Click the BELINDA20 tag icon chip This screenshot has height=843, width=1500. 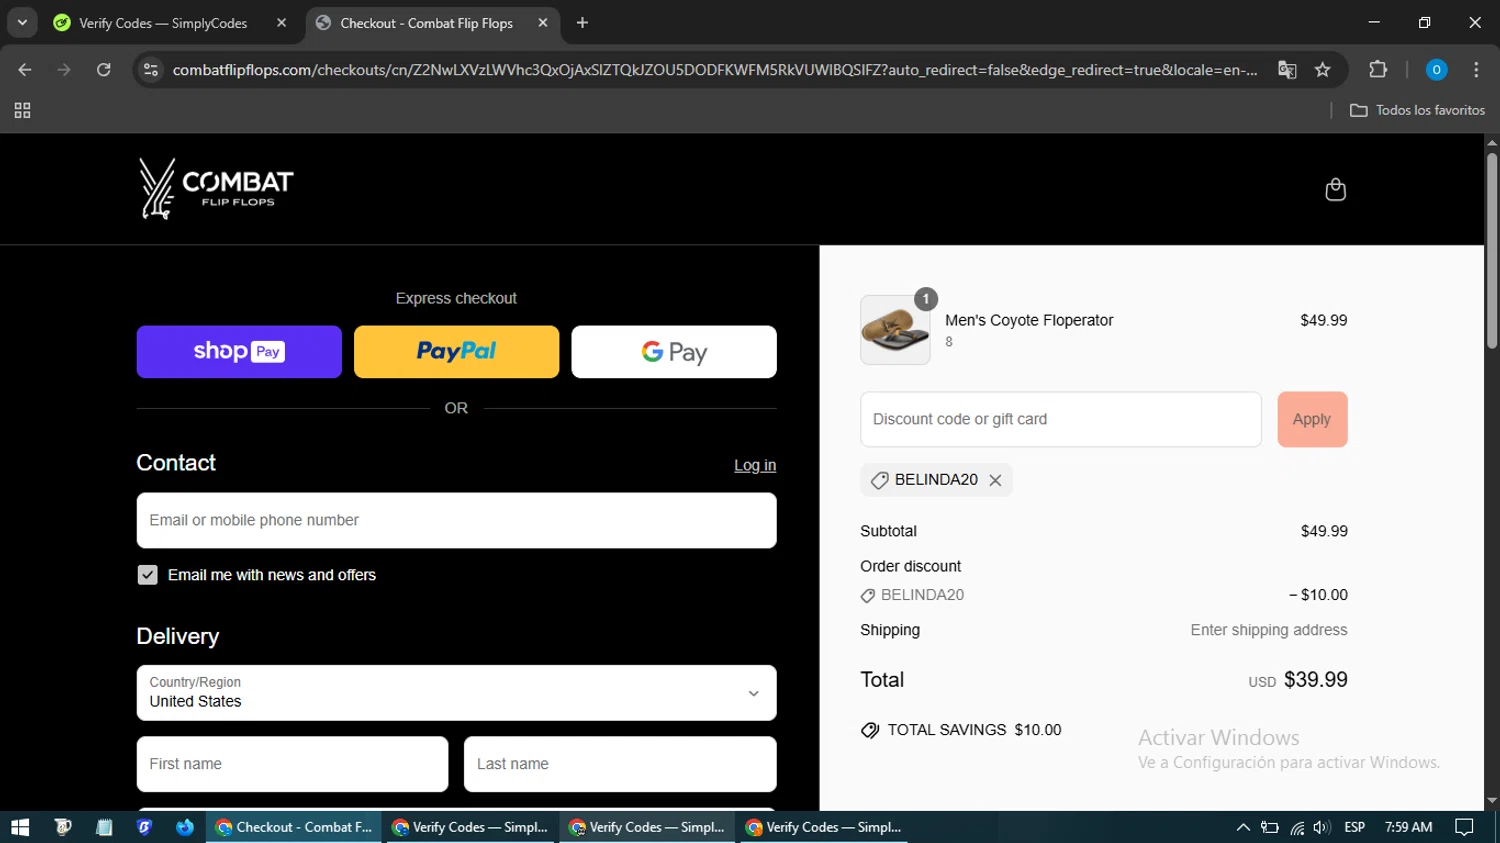click(x=936, y=480)
